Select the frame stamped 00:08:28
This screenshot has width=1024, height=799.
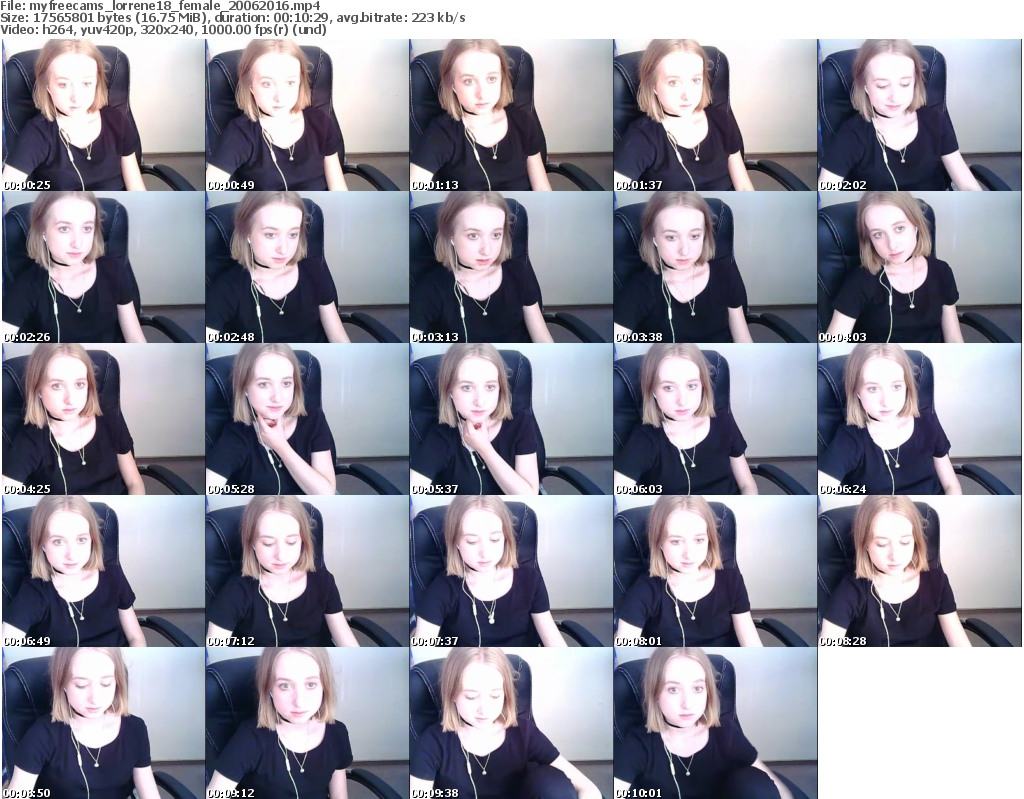[918, 572]
